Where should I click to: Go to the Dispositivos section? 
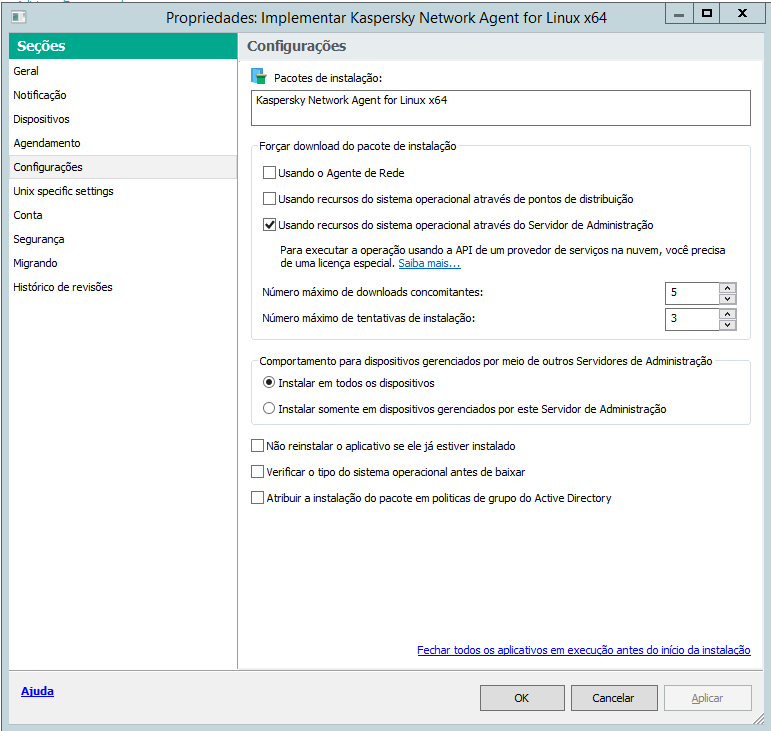pyautogui.click(x=123, y=119)
